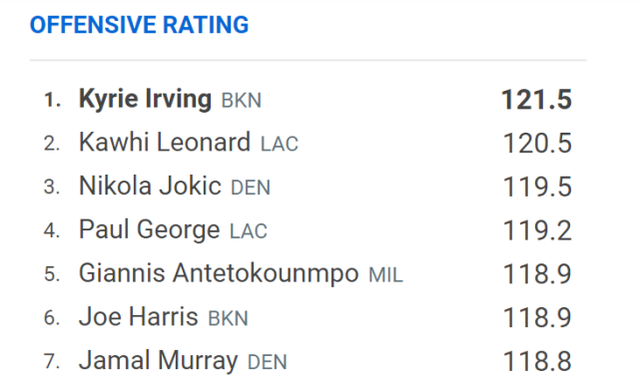The height and width of the screenshot is (391, 640).
Task: Open Kyrie Irving's player page
Action: tap(145, 99)
